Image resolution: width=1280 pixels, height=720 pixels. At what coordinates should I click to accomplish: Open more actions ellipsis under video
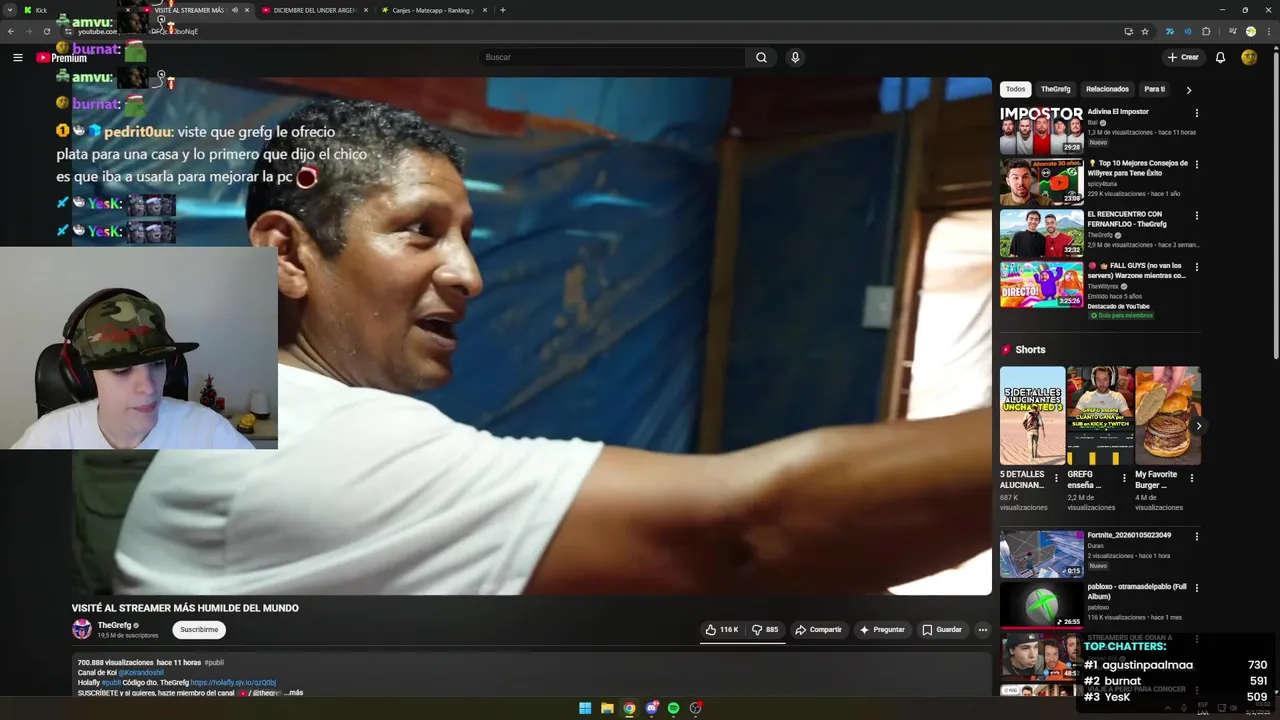click(x=983, y=629)
